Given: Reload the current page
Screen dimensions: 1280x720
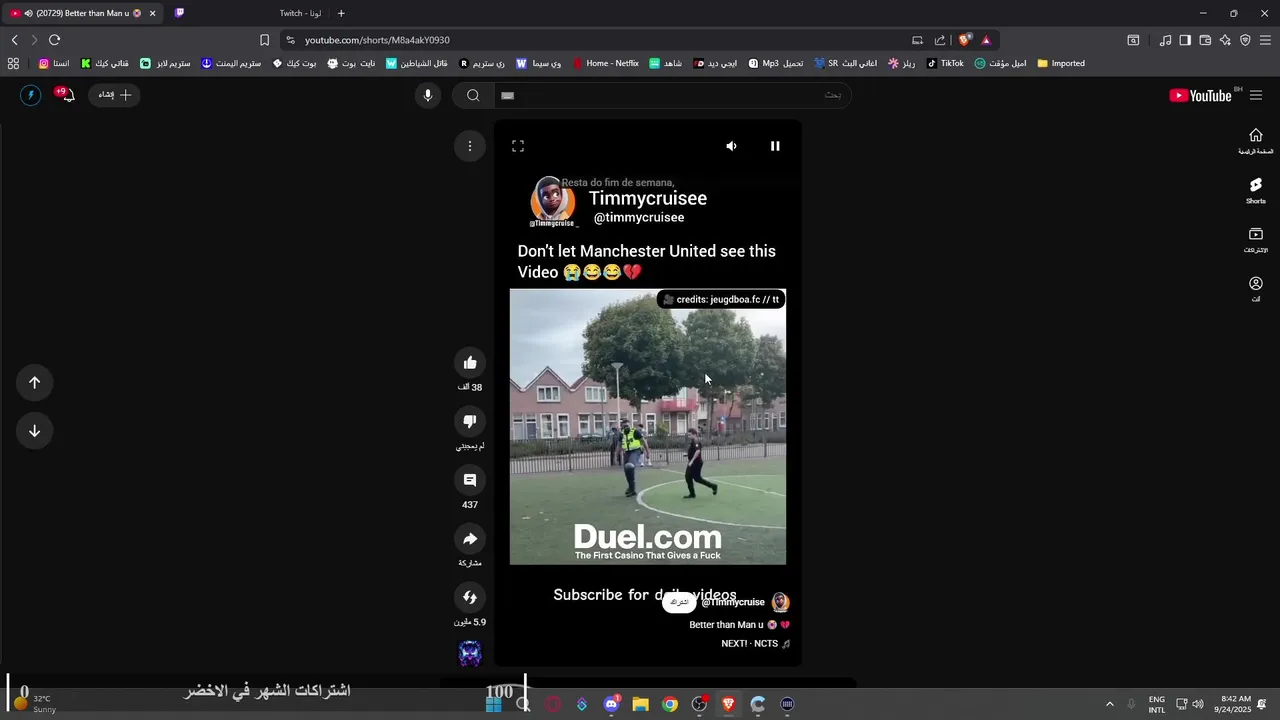Looking at the screenshot, I should click(x=54, y=40).
